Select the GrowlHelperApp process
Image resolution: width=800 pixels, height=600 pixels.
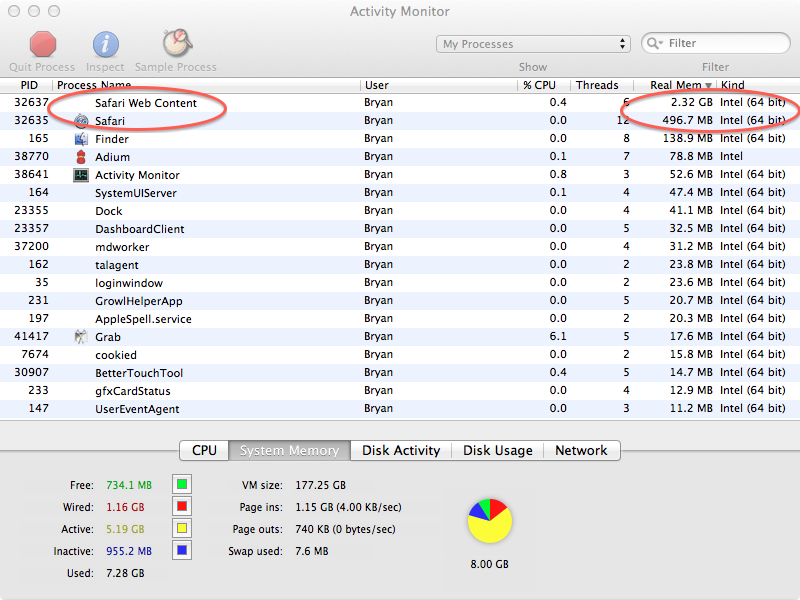click(x=400, y=301)
